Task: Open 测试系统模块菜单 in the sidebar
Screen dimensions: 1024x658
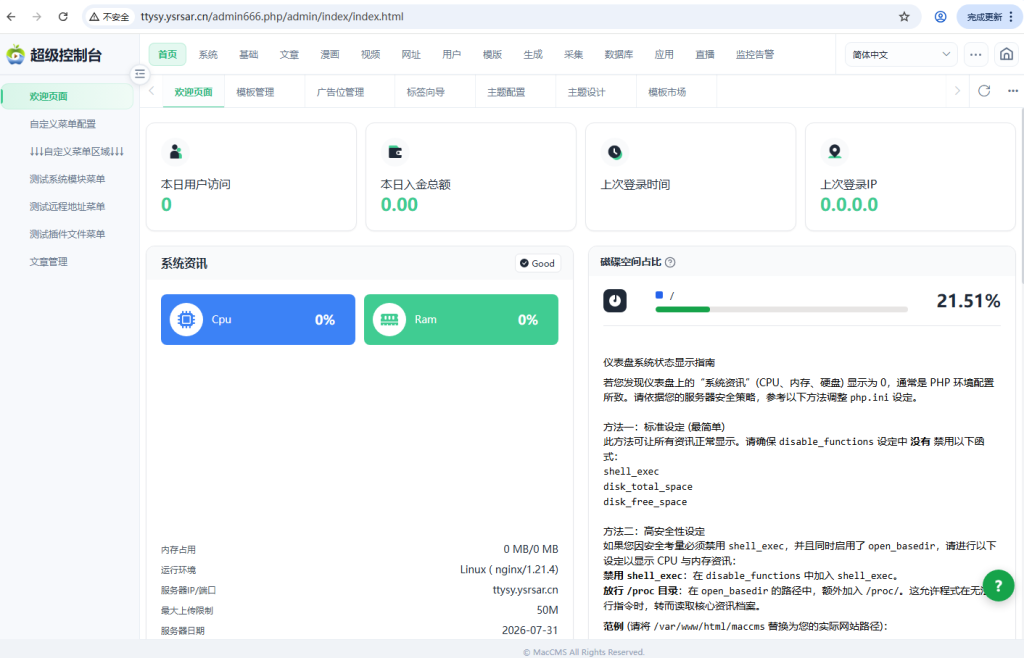Action: pyautogui.click(x=67, y=179)
